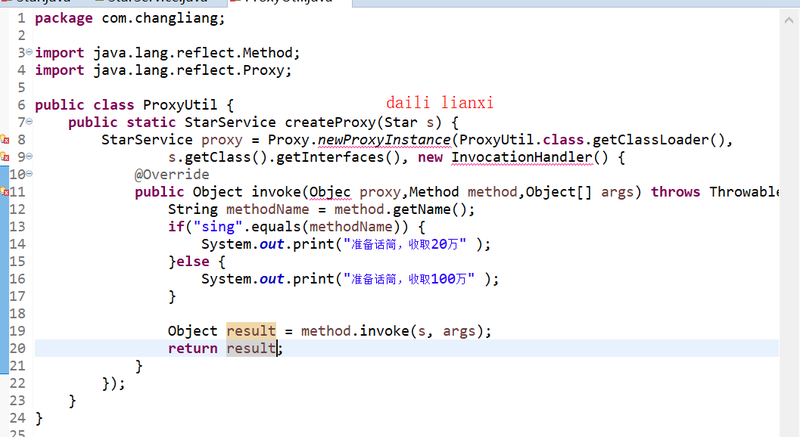Collapse the anonymous class fold at line 9
800x437 pixels.
coord(29,156)
